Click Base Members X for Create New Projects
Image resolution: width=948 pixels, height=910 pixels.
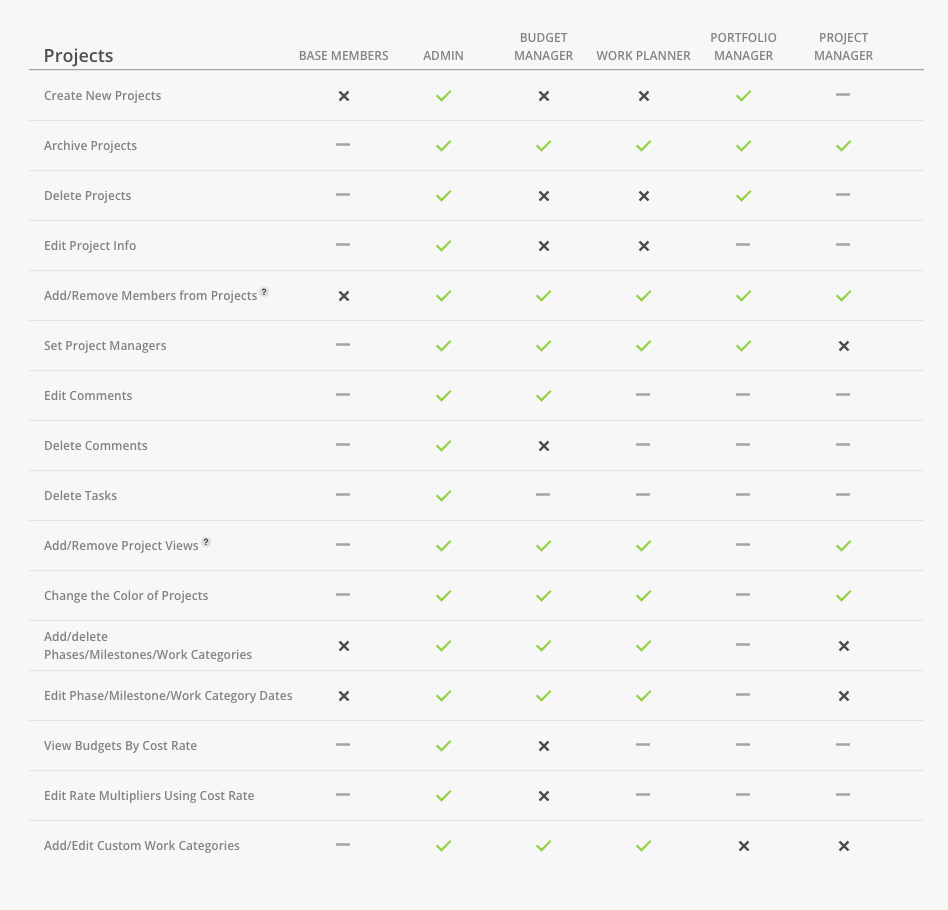coord(343,96)
